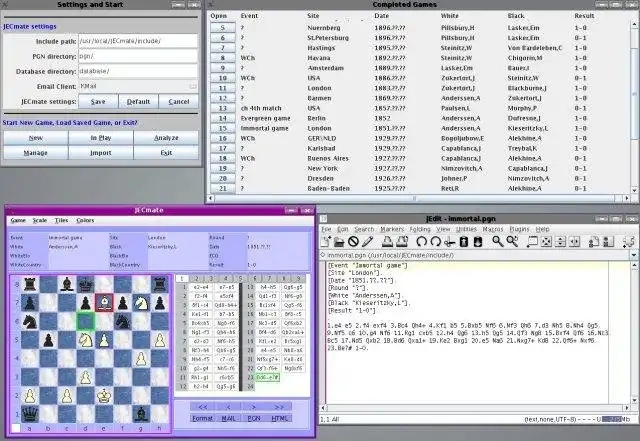Click the Find Next icon in jEdit toolbar

(512, 242)
